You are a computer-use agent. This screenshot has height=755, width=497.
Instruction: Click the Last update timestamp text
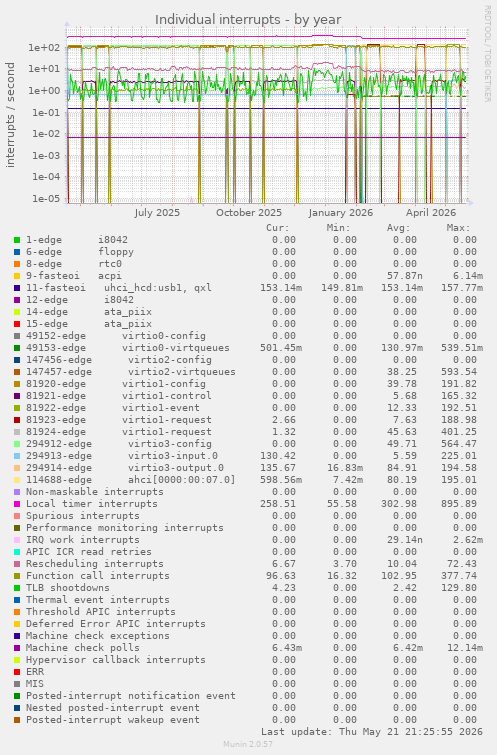(371, 732)
